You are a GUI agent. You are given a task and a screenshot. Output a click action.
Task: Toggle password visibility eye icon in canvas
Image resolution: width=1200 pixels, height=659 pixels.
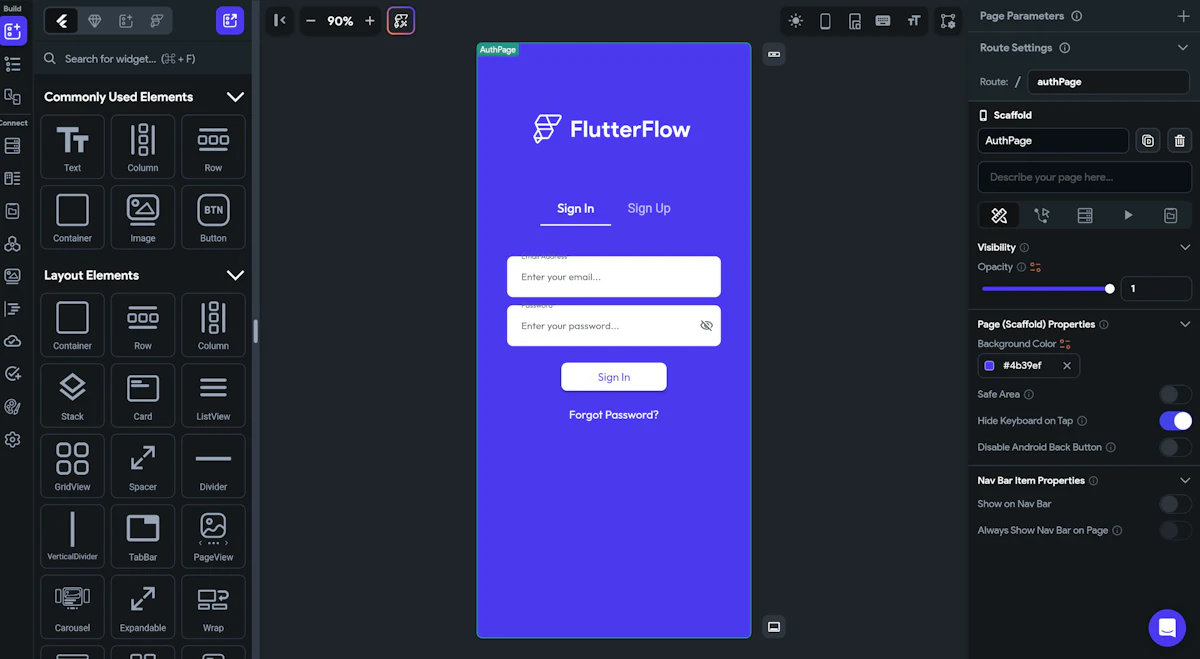[706, 326]
